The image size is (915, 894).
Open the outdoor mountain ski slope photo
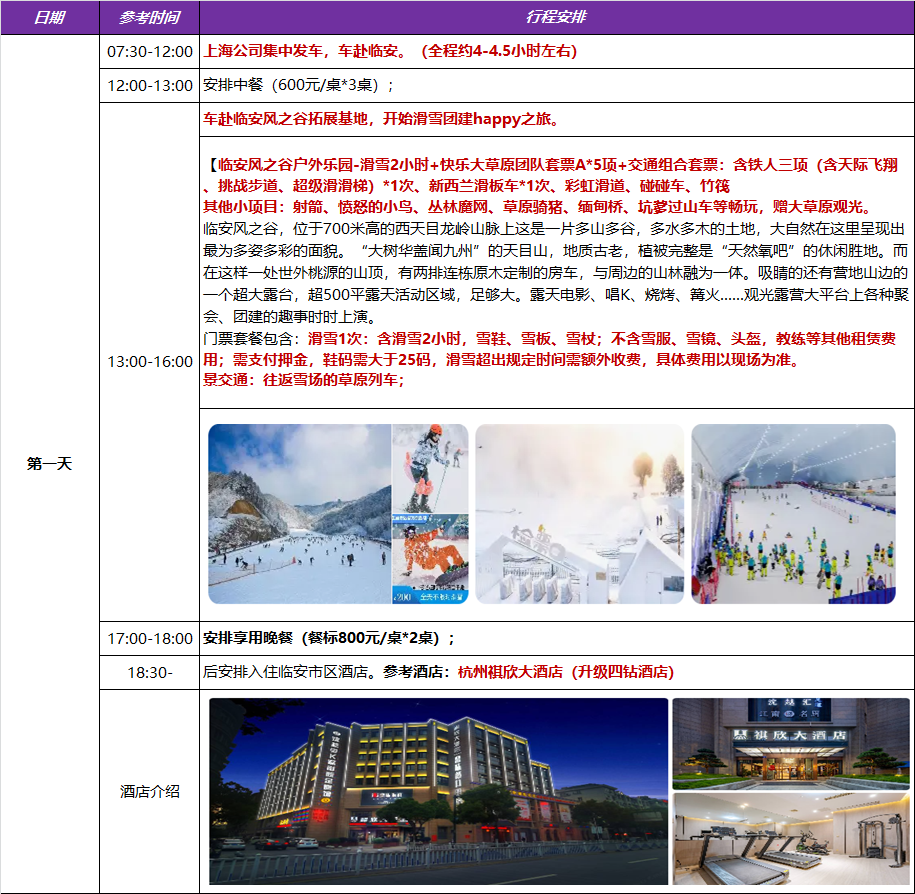coord(299,514)
